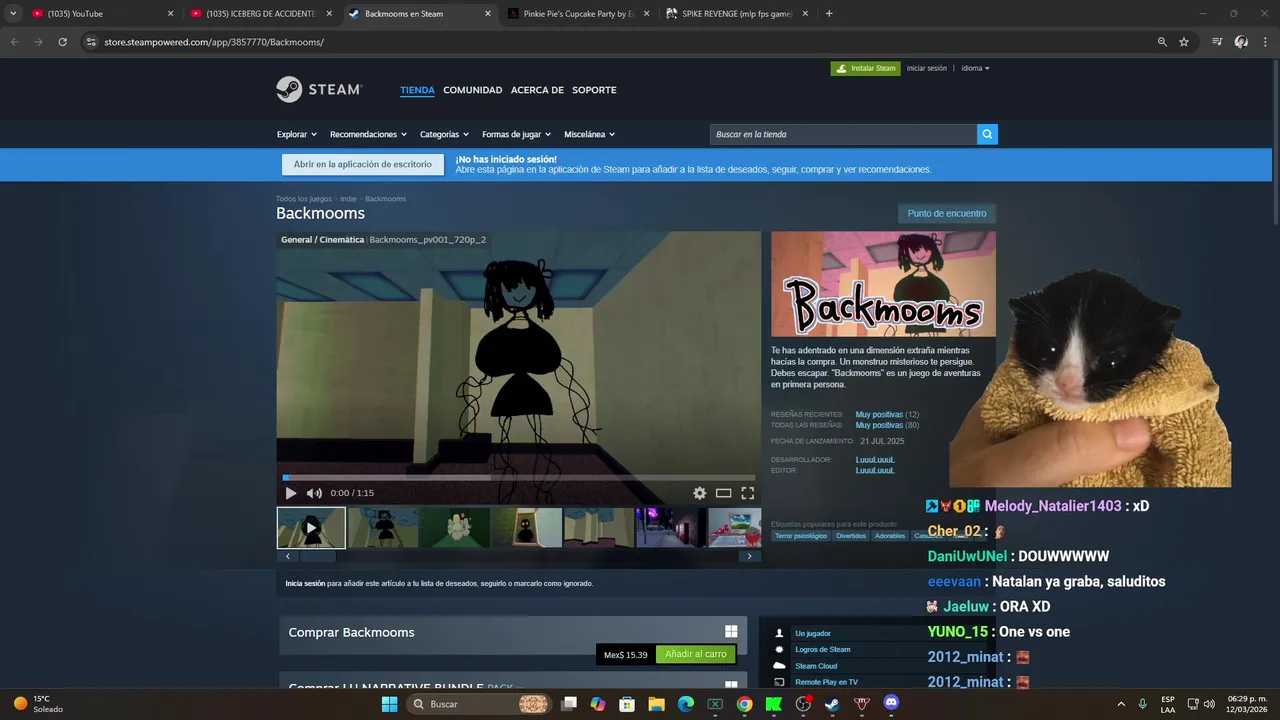Open the SOPORTE menu item
This screenshot has height=720, width=1280.
click(x=594, y=90)
